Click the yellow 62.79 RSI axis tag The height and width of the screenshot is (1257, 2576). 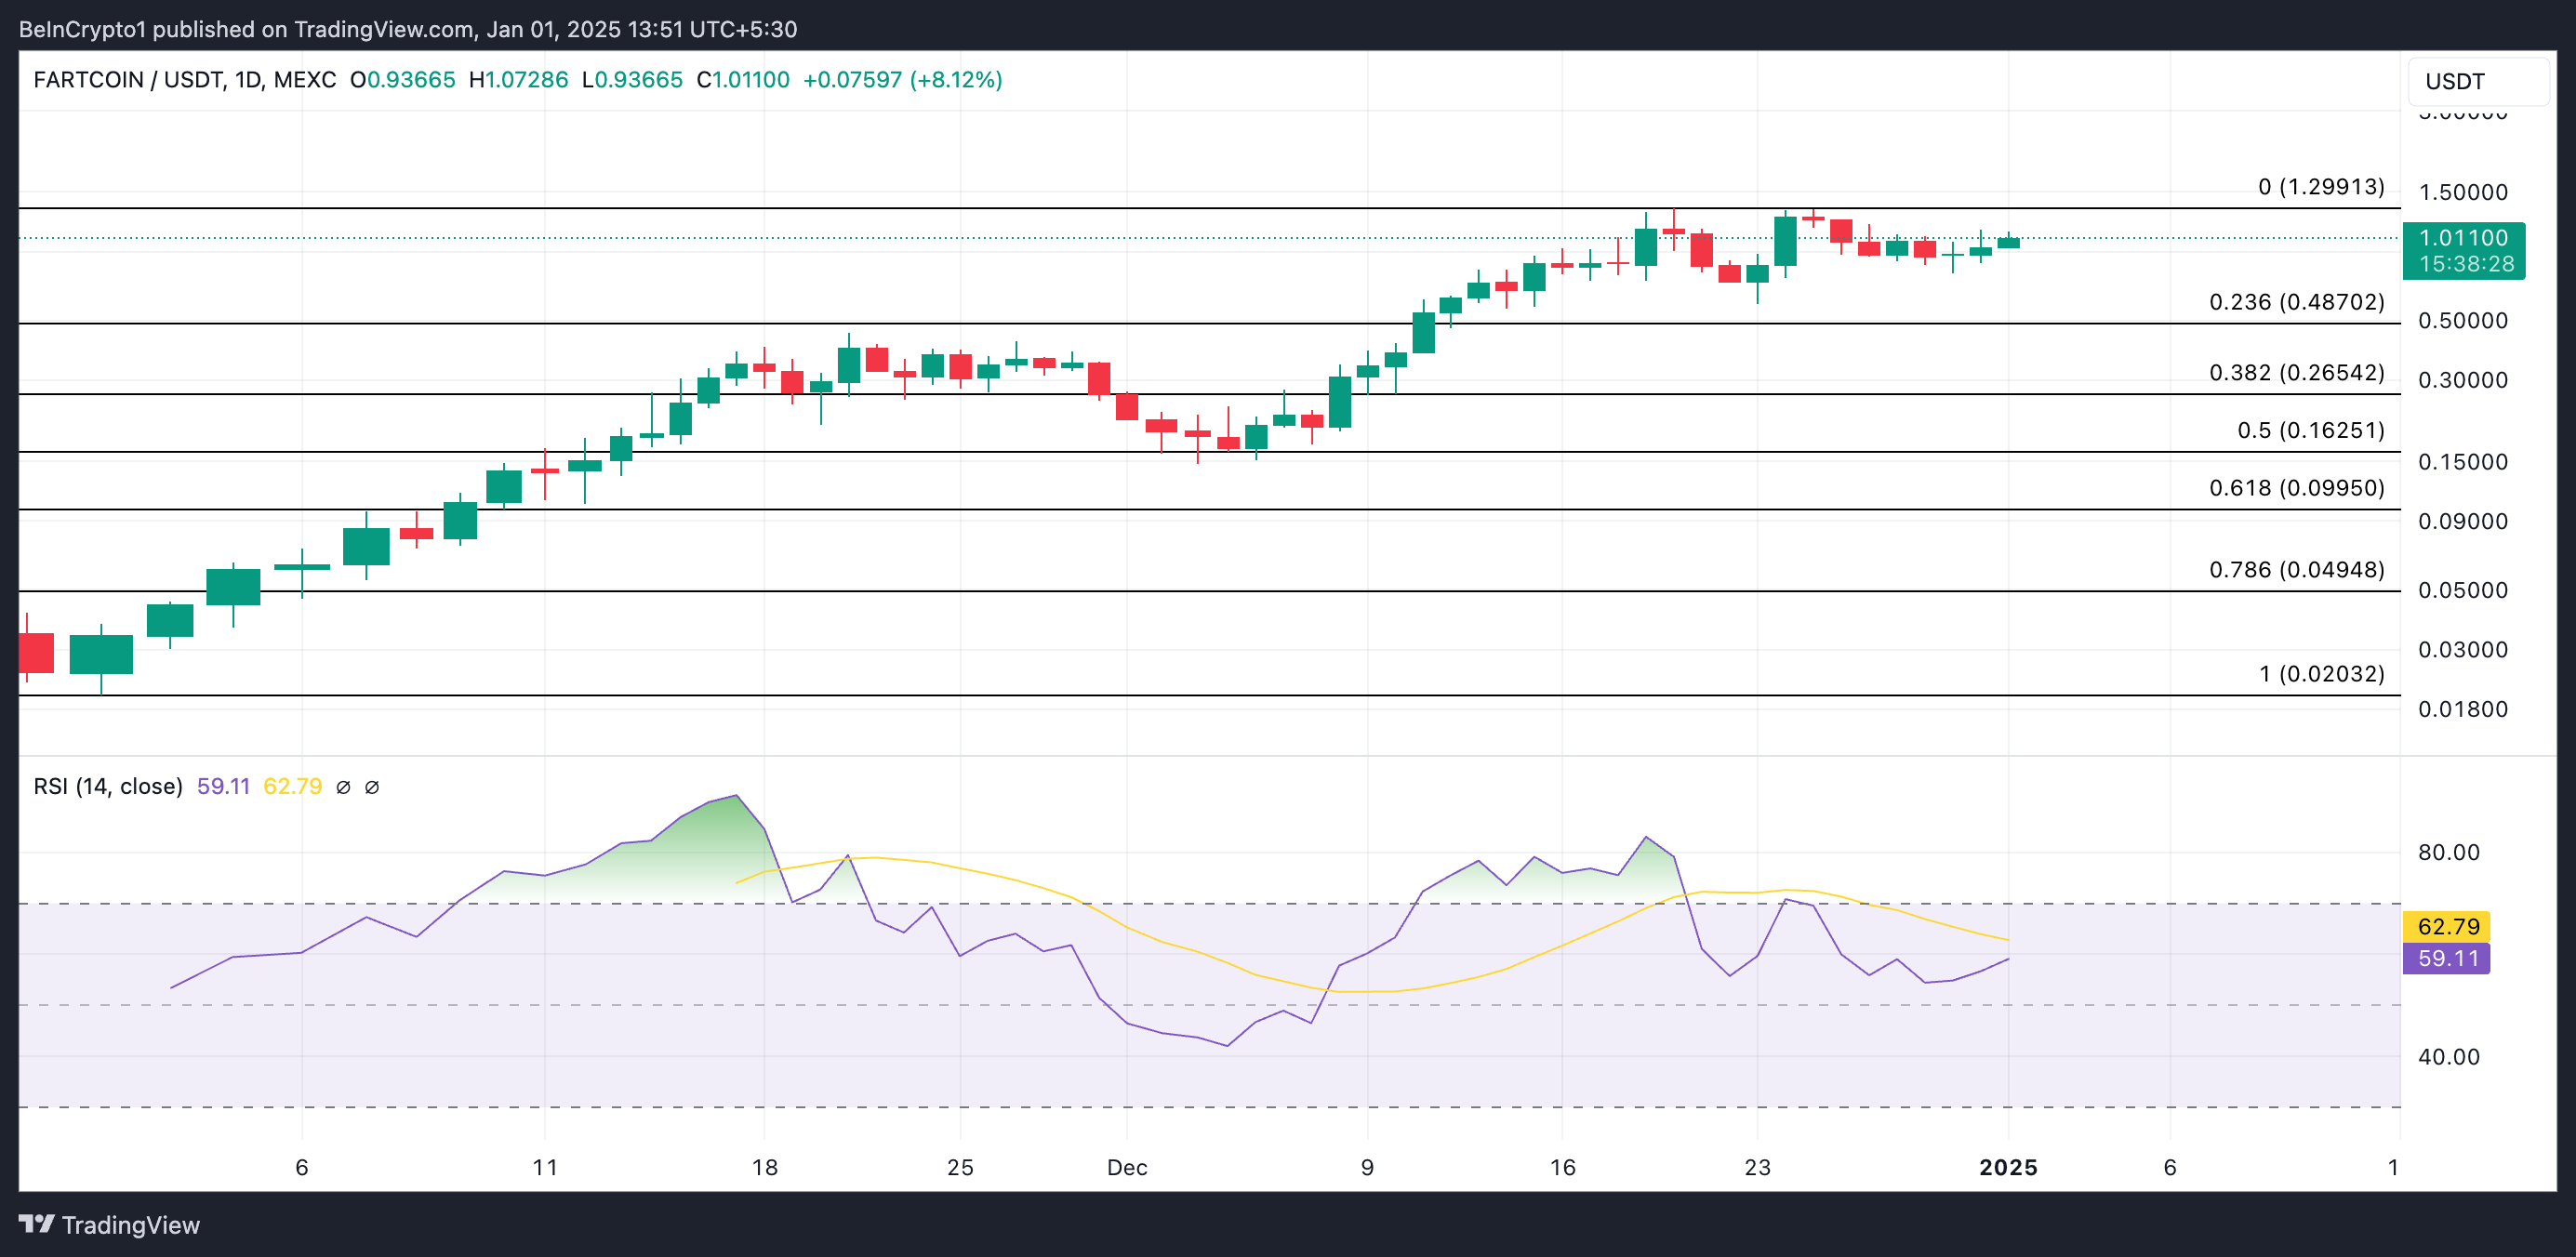click(x=2446, y=926)
